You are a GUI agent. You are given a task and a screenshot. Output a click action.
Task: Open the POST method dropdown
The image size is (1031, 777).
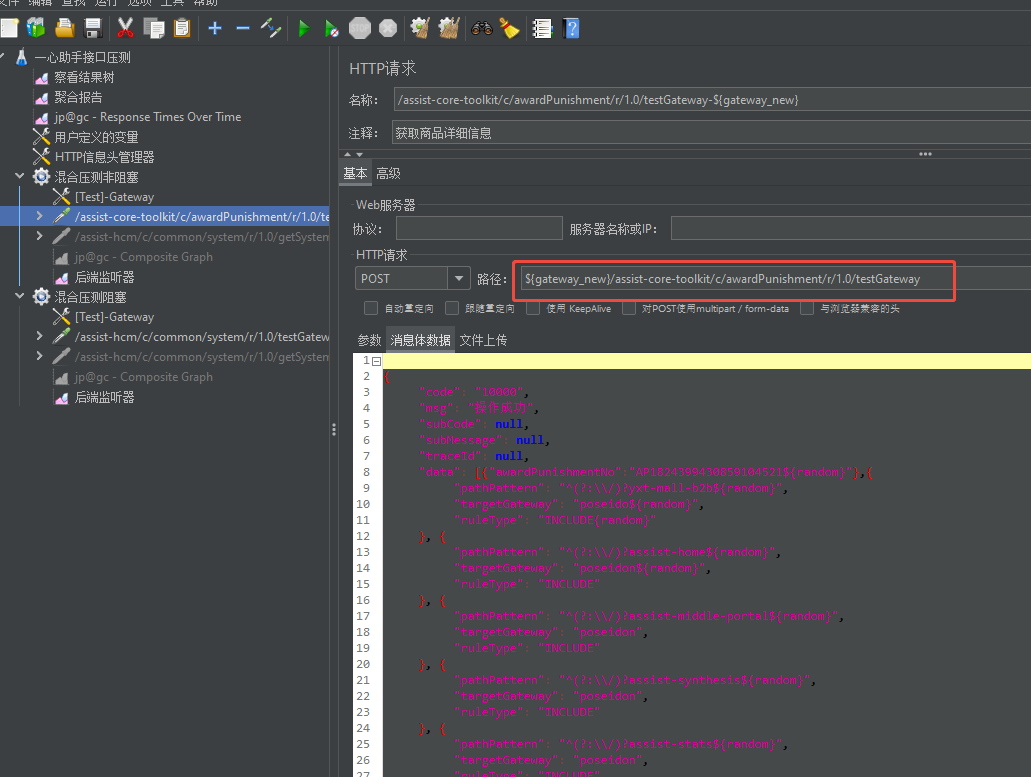pos(459,279)
